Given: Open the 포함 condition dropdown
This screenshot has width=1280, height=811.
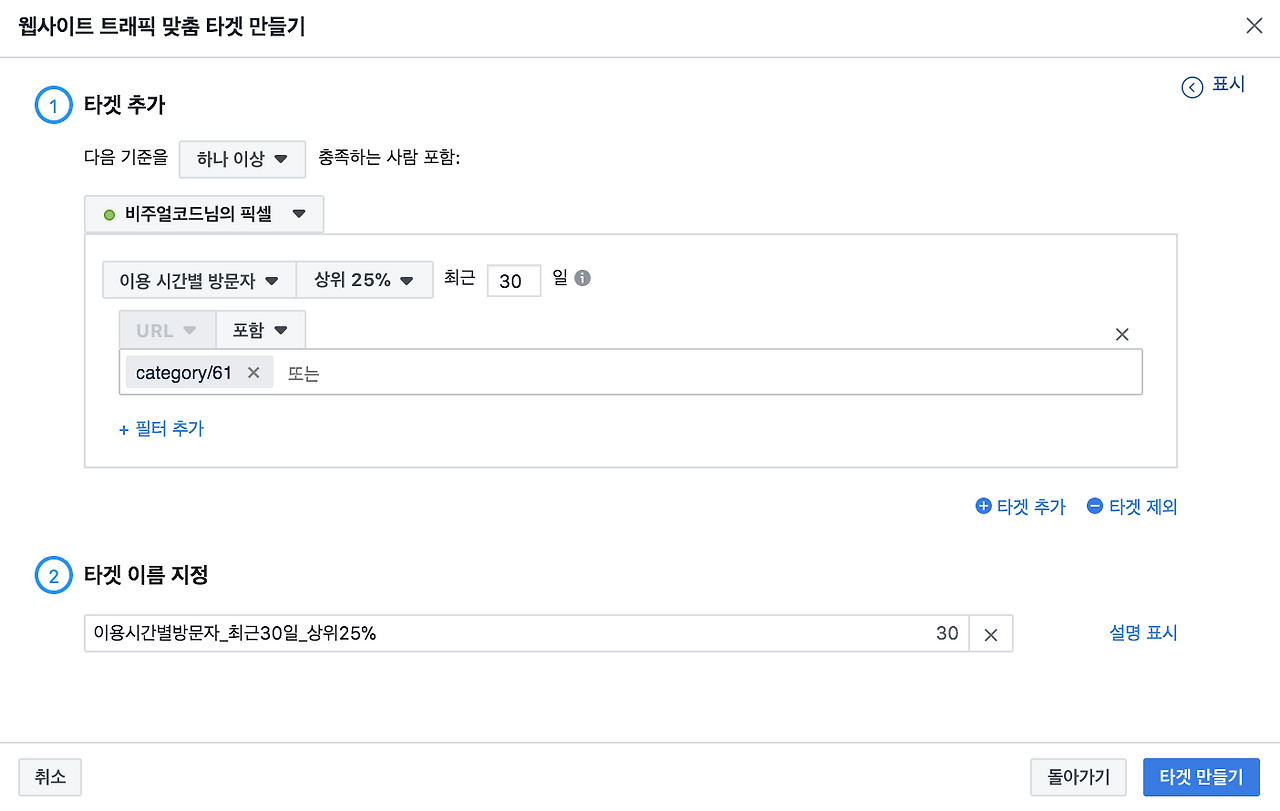Looking at the screenshot, I should tap(260, 330).
